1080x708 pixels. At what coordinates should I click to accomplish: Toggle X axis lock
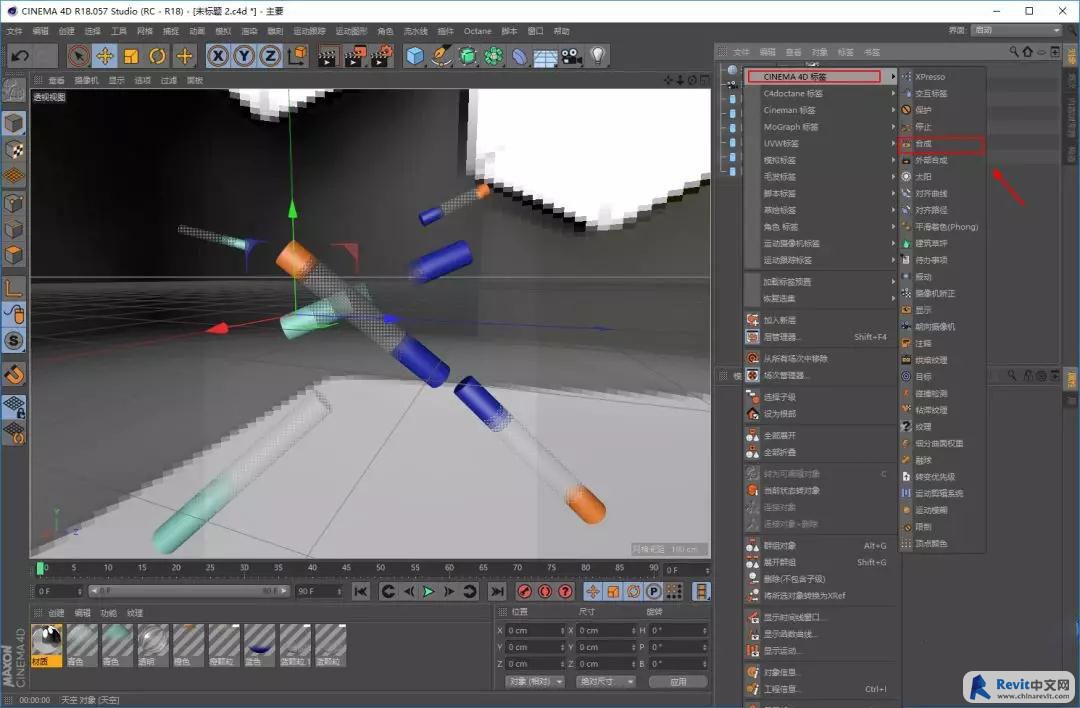tap(218, 56)
